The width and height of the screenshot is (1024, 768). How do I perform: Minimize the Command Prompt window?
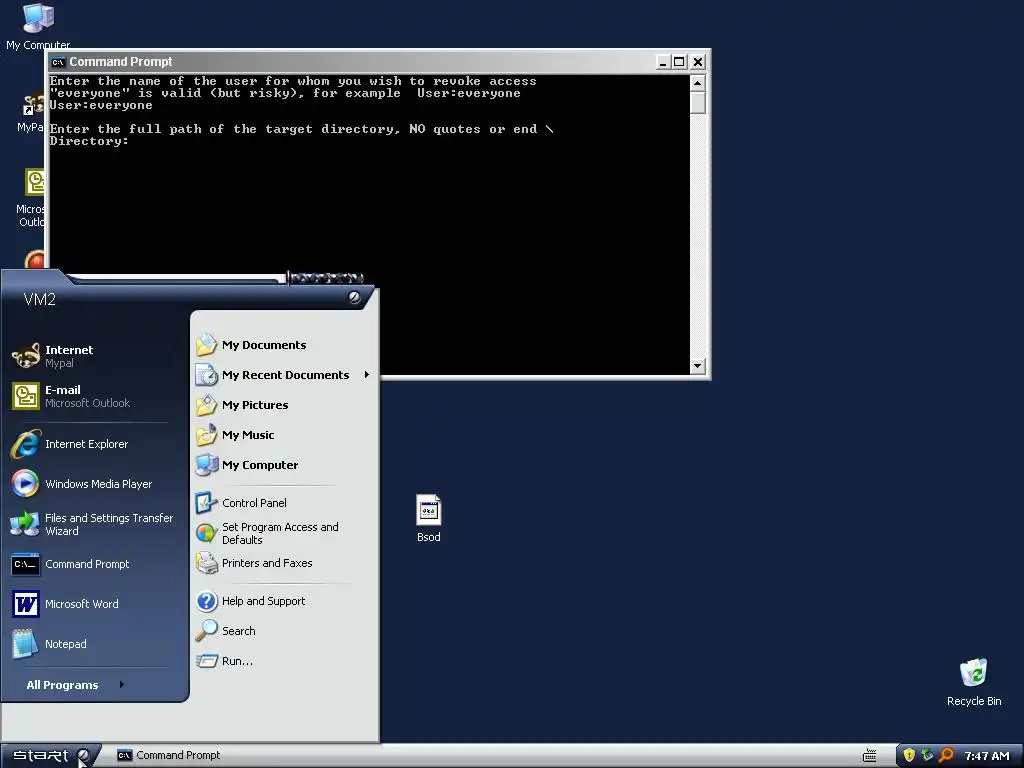[x=663, y=62]
